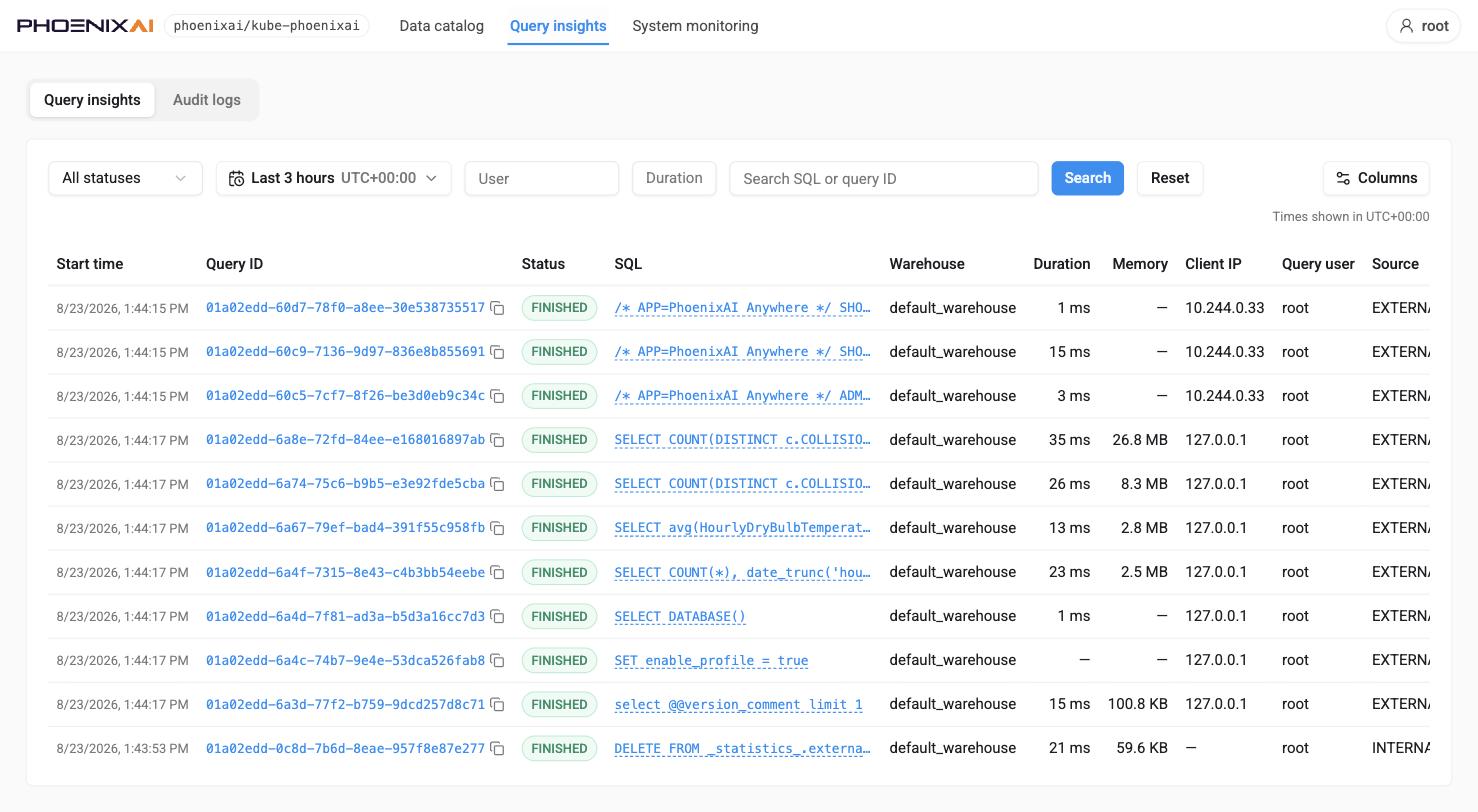Image resolution: width=1478 pixels, height=812 pixels.
Task: Copy query ID ending e3e92fde5cba
Action: (x=497, y=484)
